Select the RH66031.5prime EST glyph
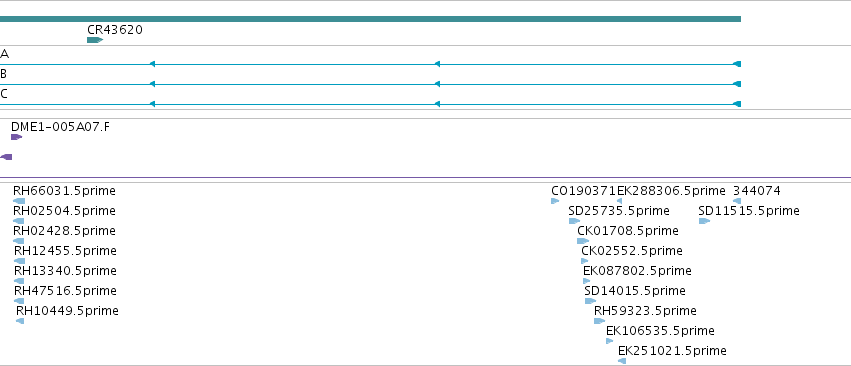Viewport: 851px width, 366px height. [19, 201]
